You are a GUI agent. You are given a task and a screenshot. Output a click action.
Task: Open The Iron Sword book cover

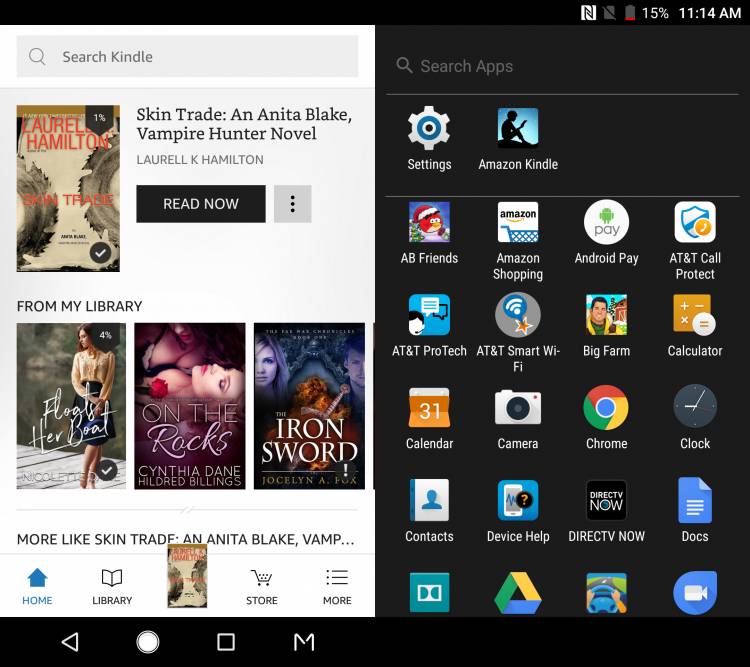pos(309,406)
